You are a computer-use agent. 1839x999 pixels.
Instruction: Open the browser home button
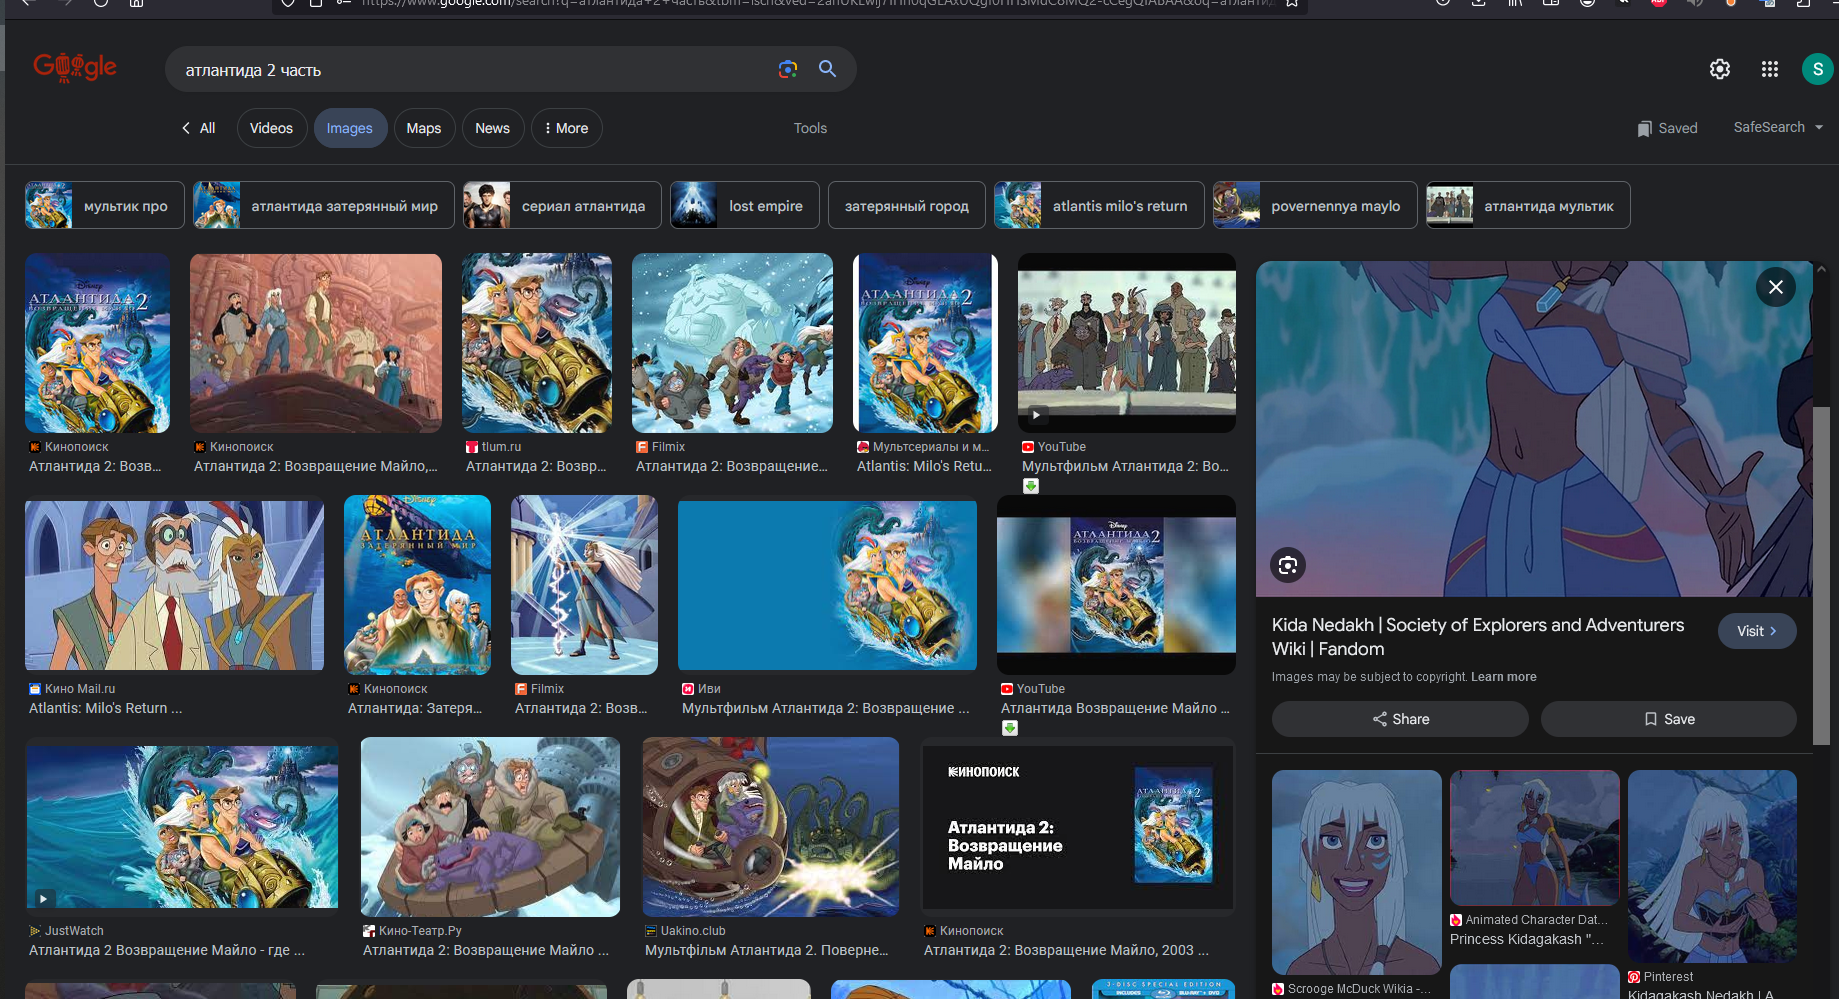click(x=136, y=3)
